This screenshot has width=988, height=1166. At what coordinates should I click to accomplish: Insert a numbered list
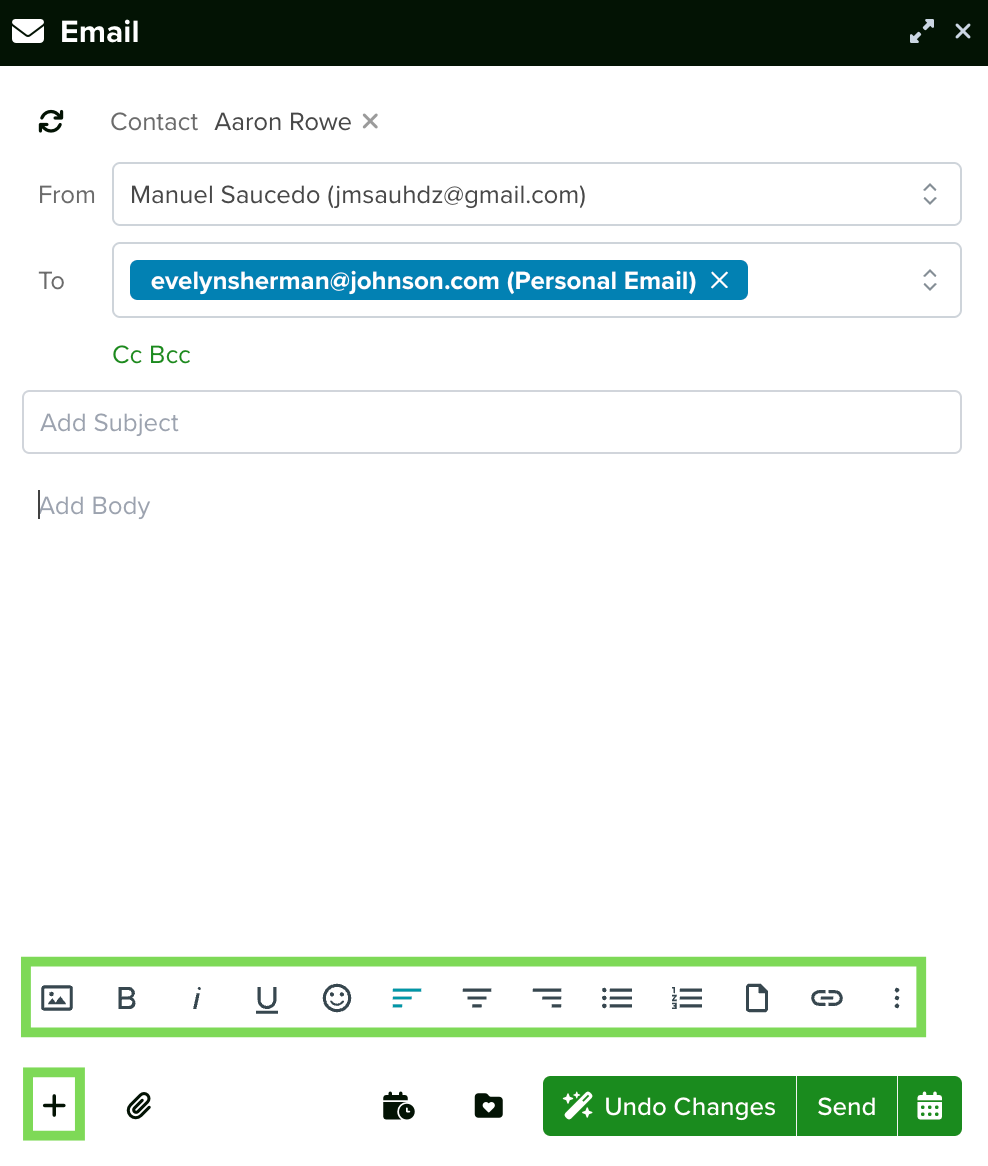tap(687, 997)
